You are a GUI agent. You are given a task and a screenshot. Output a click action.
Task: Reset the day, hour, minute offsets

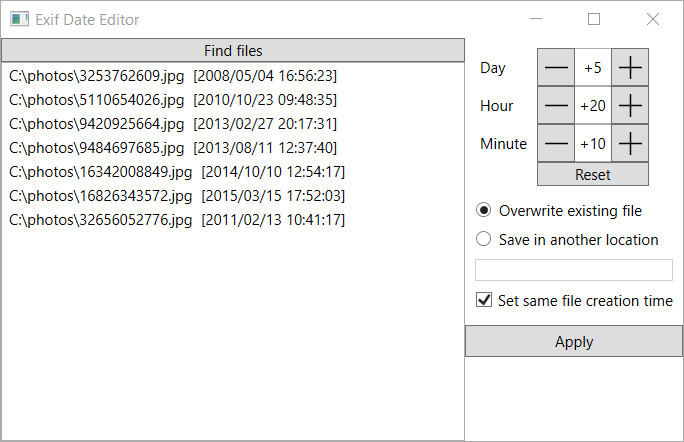coord(593,175)
